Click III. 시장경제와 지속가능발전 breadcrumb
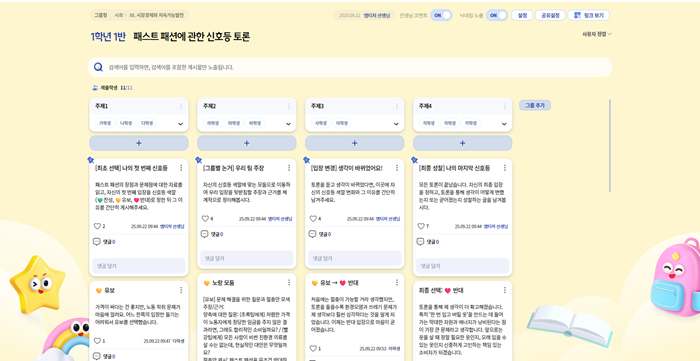The width and height of the screenshot is (700, 361). point(157,15)
